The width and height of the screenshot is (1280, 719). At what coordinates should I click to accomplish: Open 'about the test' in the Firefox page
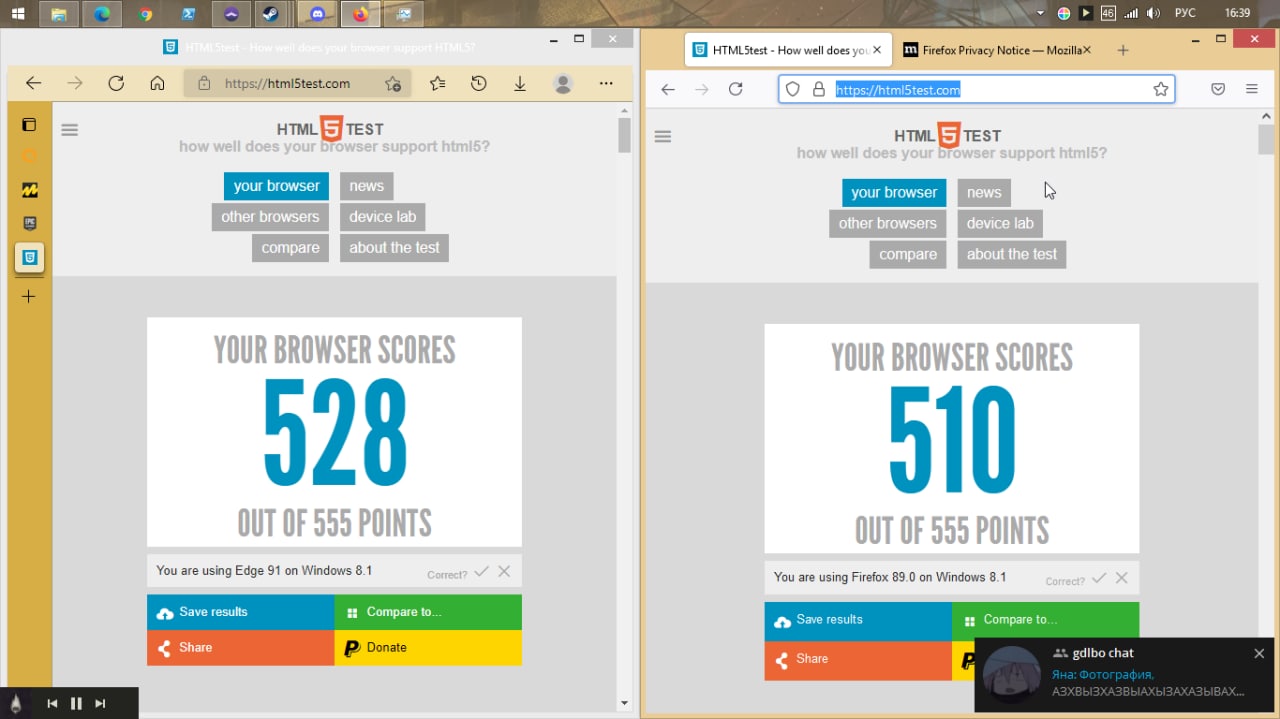coord(1012,255)
